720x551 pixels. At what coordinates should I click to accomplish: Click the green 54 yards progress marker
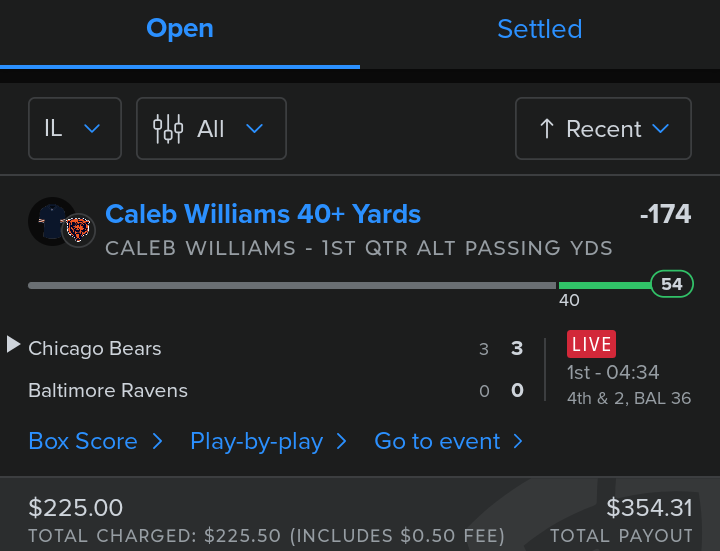coord(671,284)
